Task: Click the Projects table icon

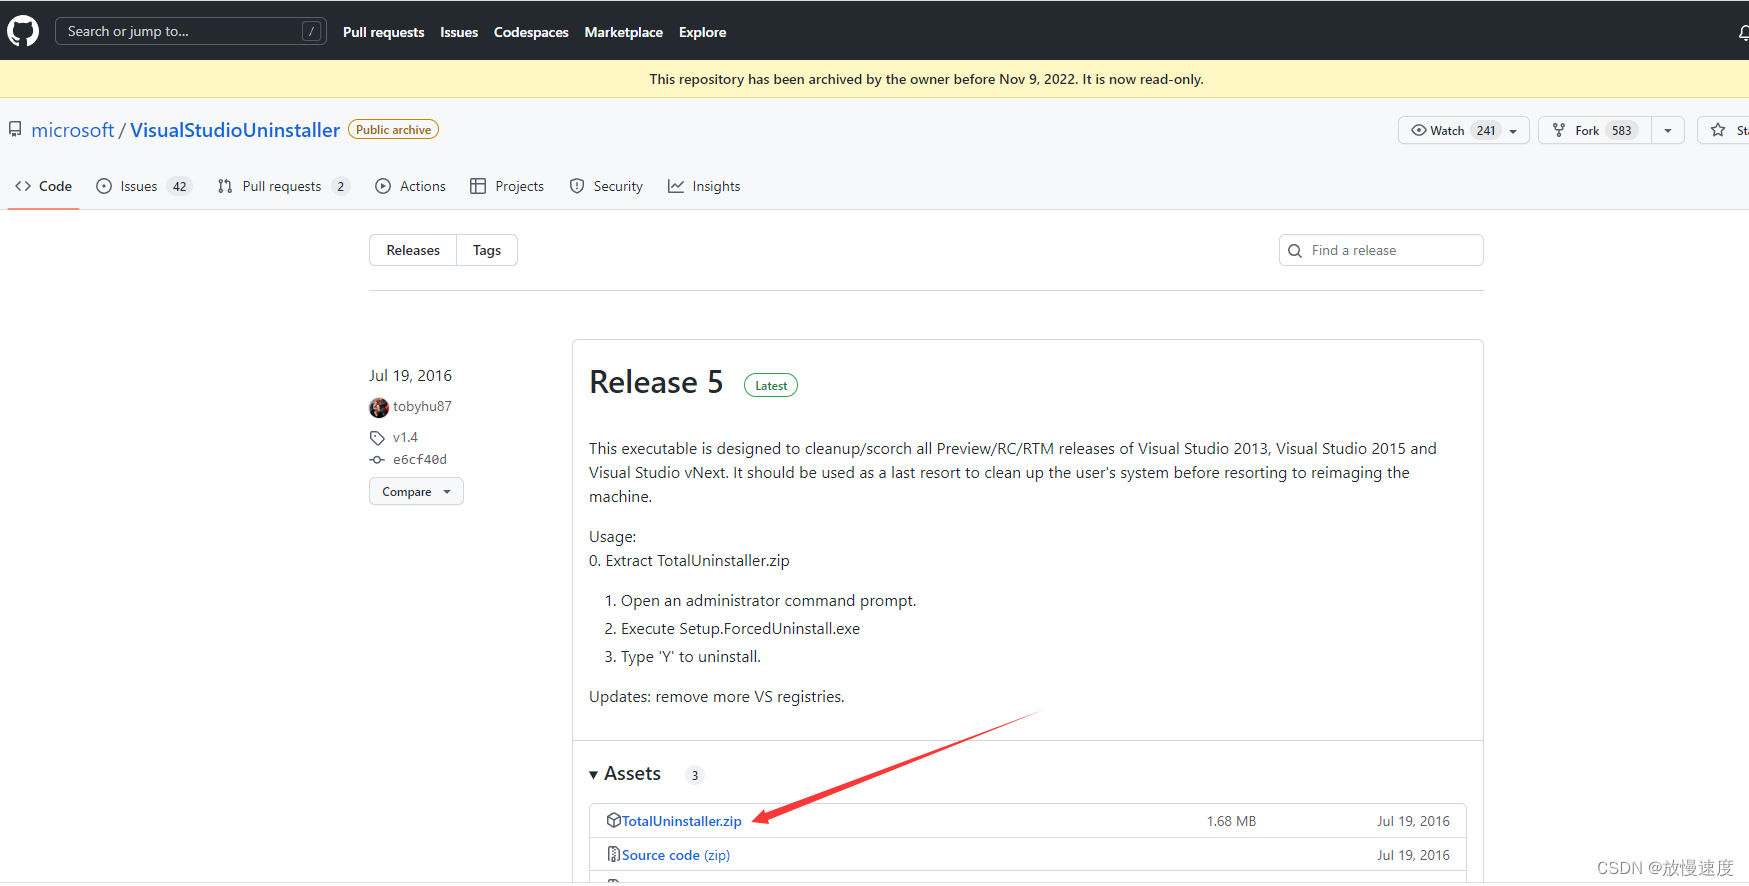Action: coord(478,186)
